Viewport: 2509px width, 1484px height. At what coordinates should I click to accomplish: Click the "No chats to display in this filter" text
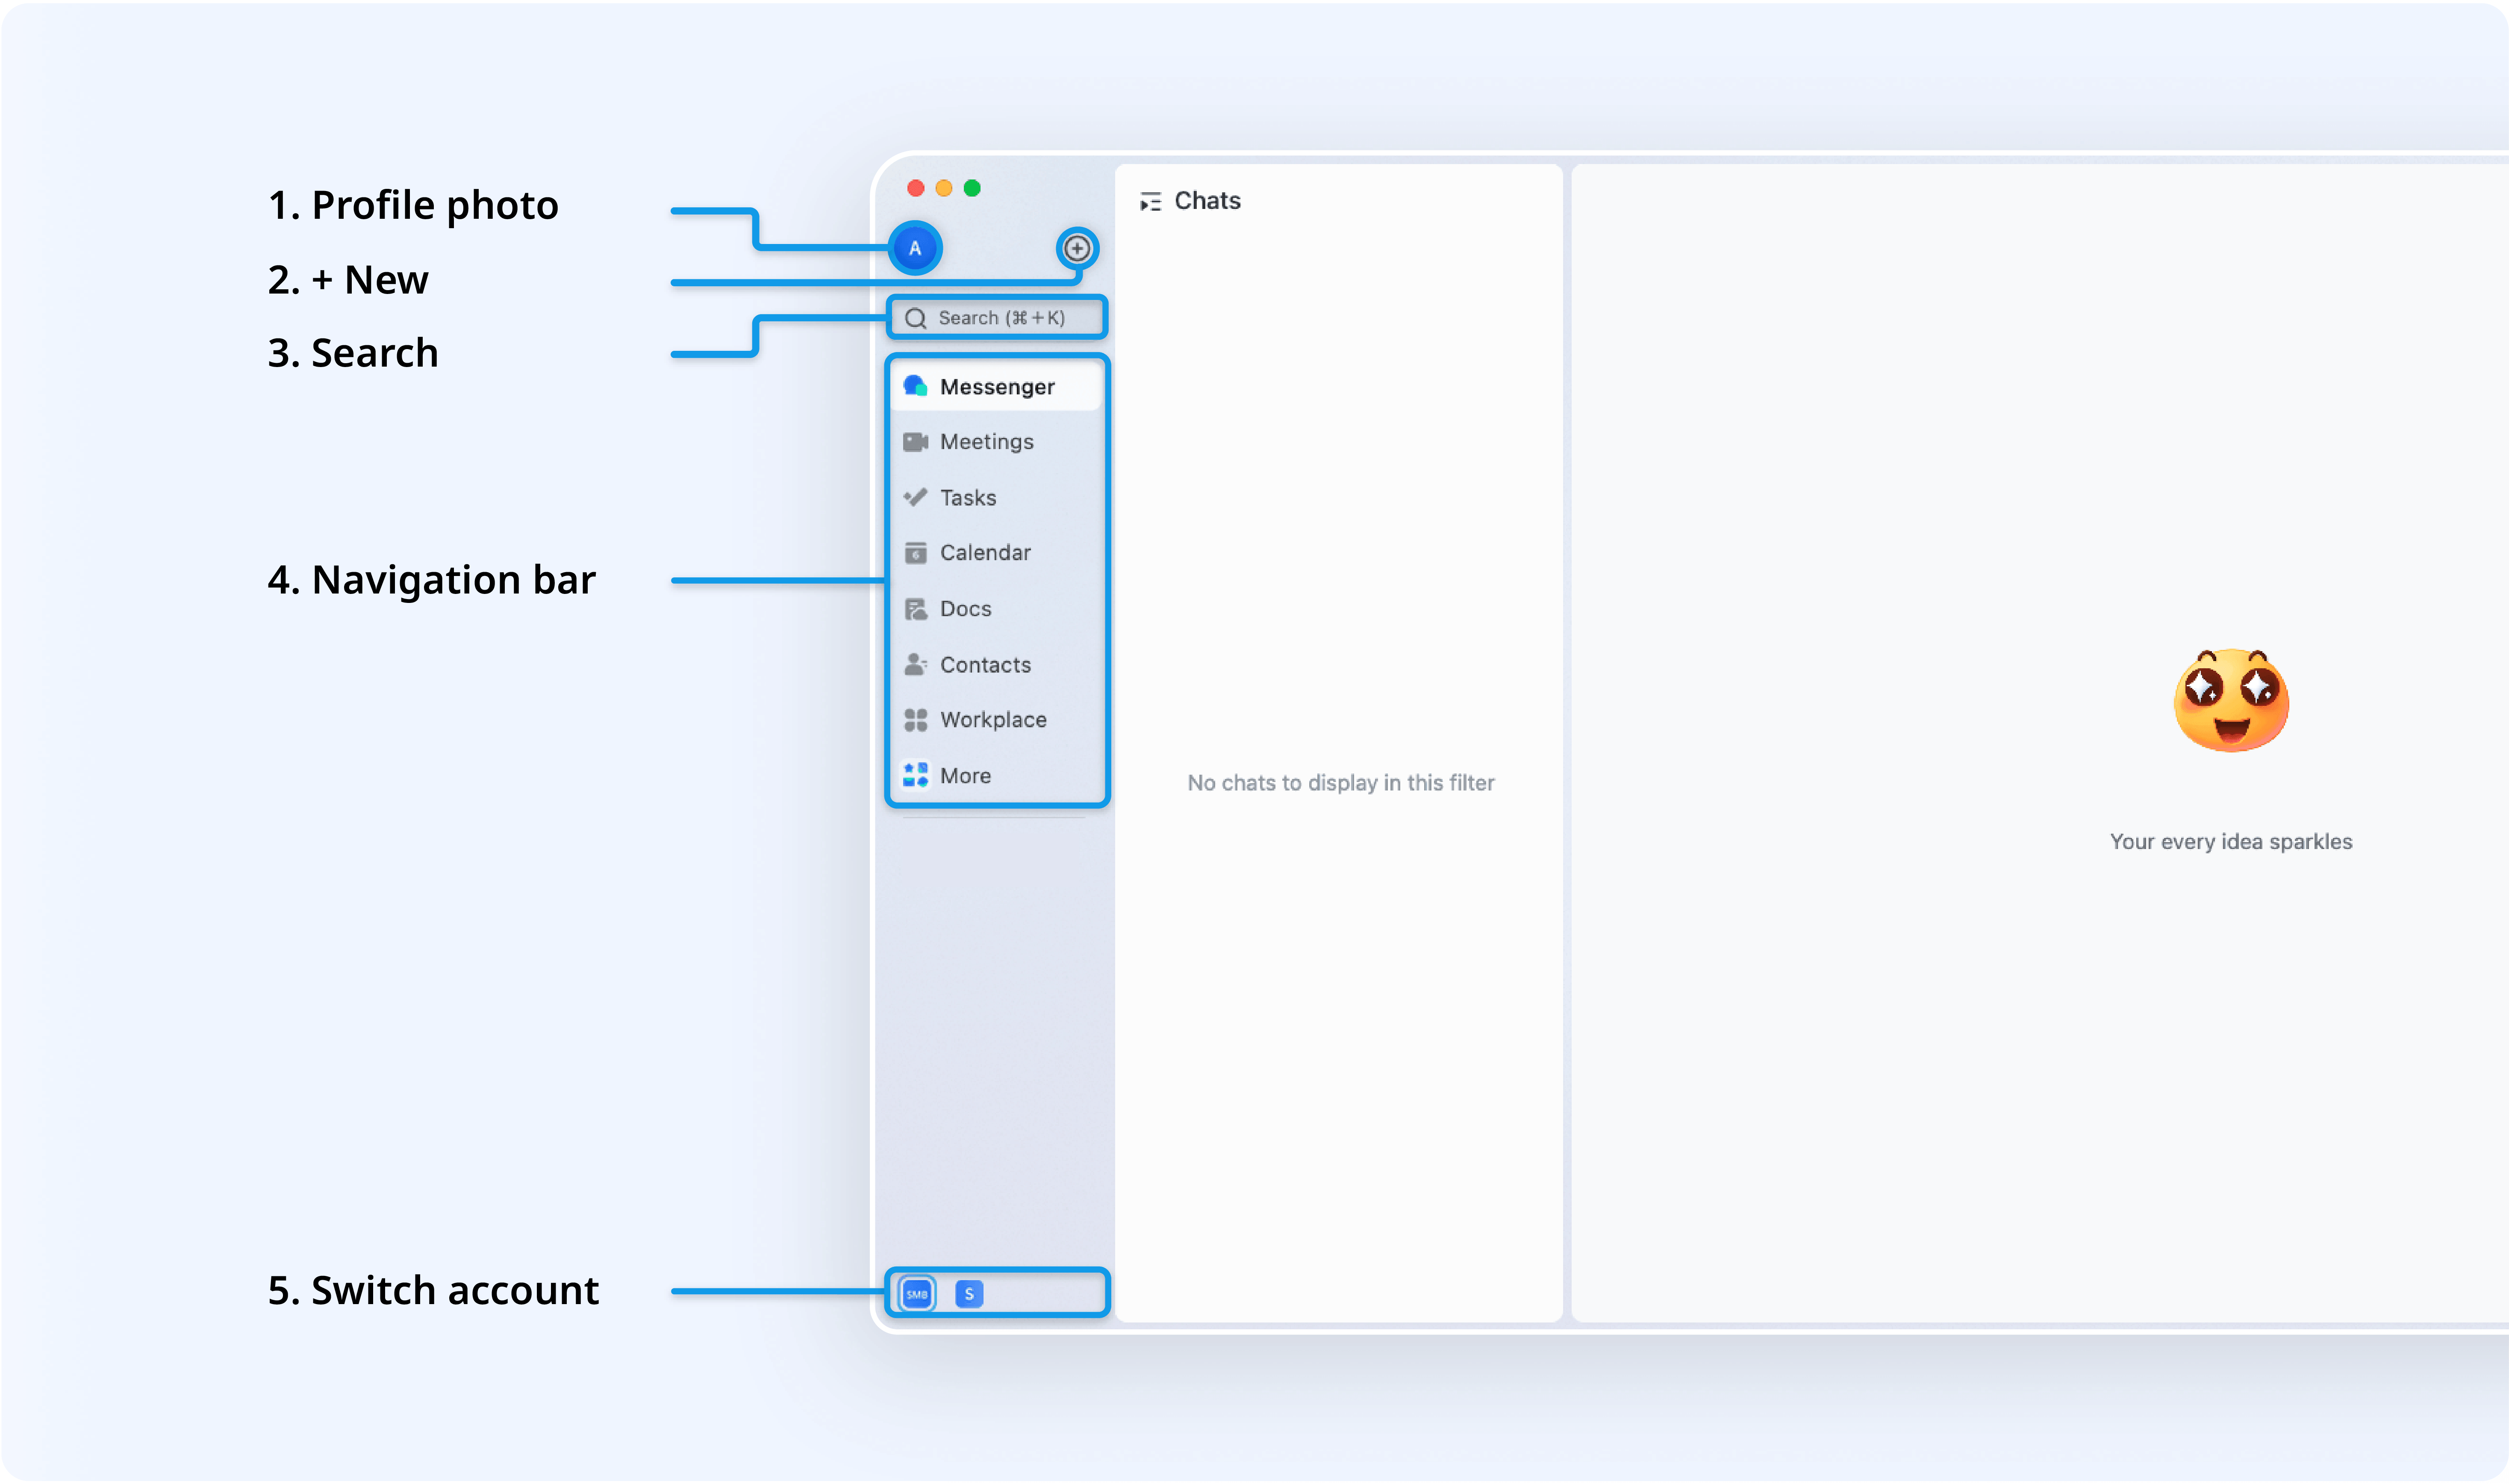[1341, 783]
